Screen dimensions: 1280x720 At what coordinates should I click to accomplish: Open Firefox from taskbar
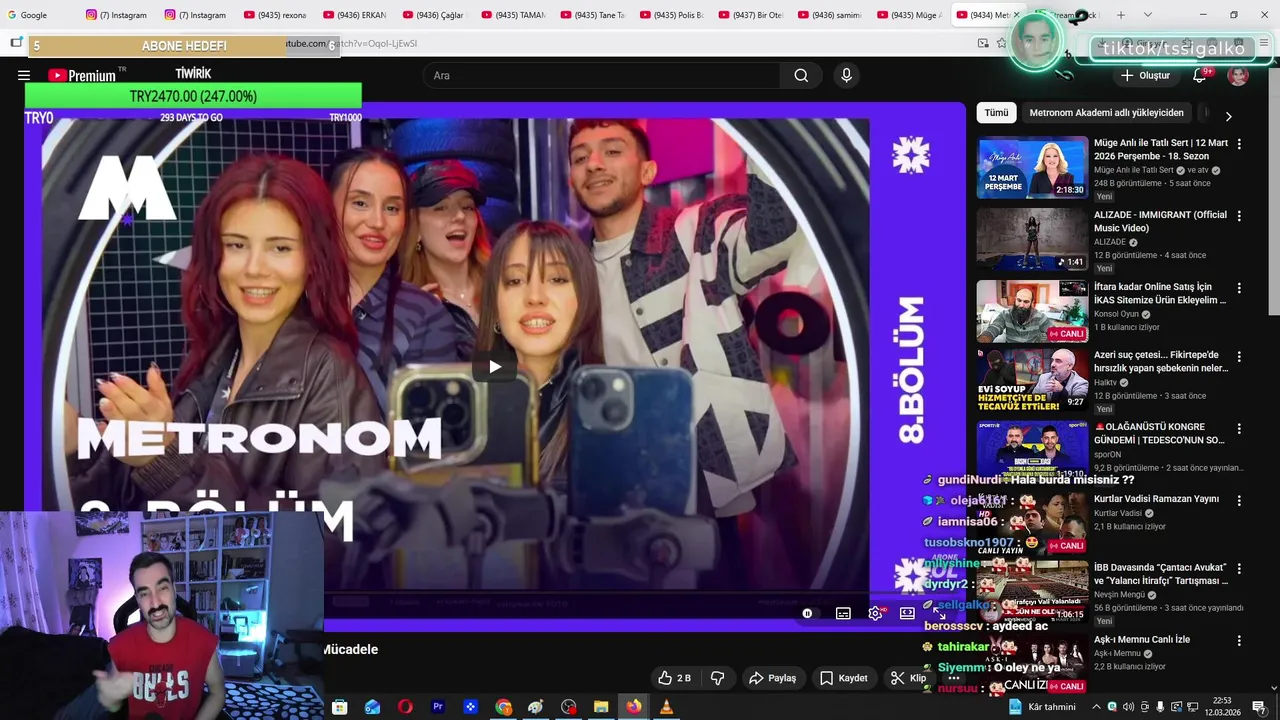(x=634, y=707)
